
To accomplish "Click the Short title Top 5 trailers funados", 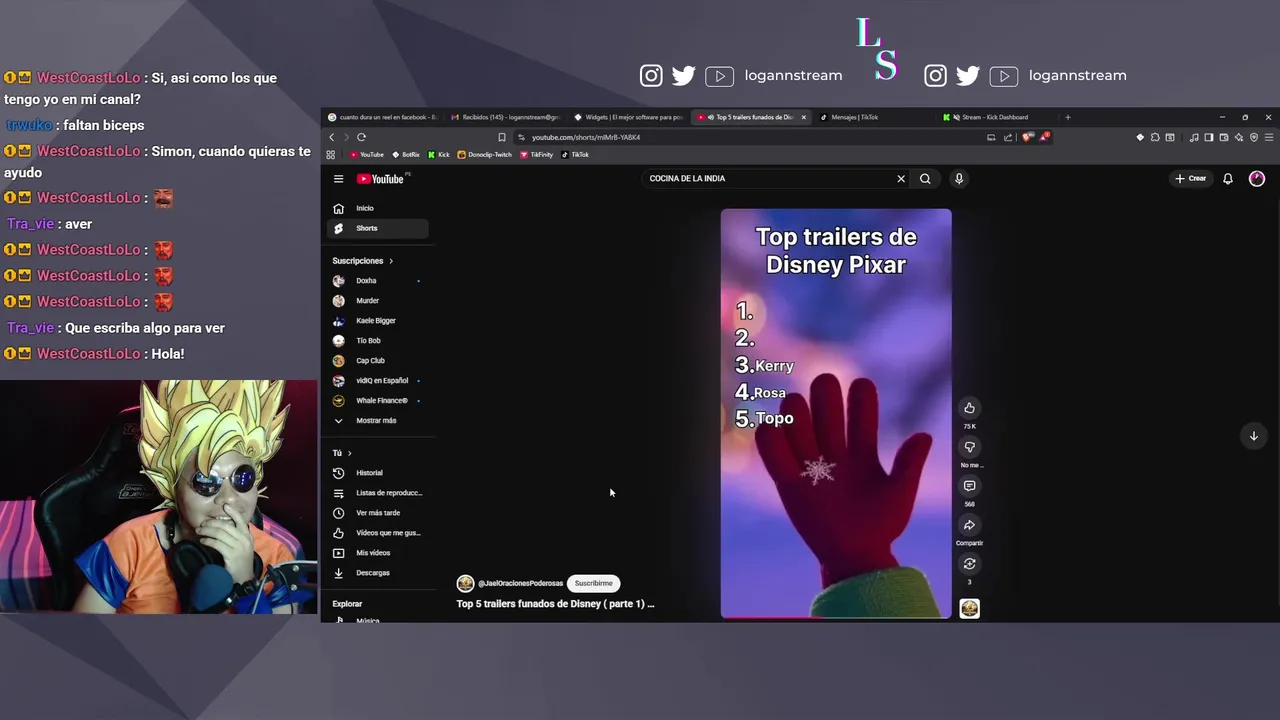I will tap(555, 604).
